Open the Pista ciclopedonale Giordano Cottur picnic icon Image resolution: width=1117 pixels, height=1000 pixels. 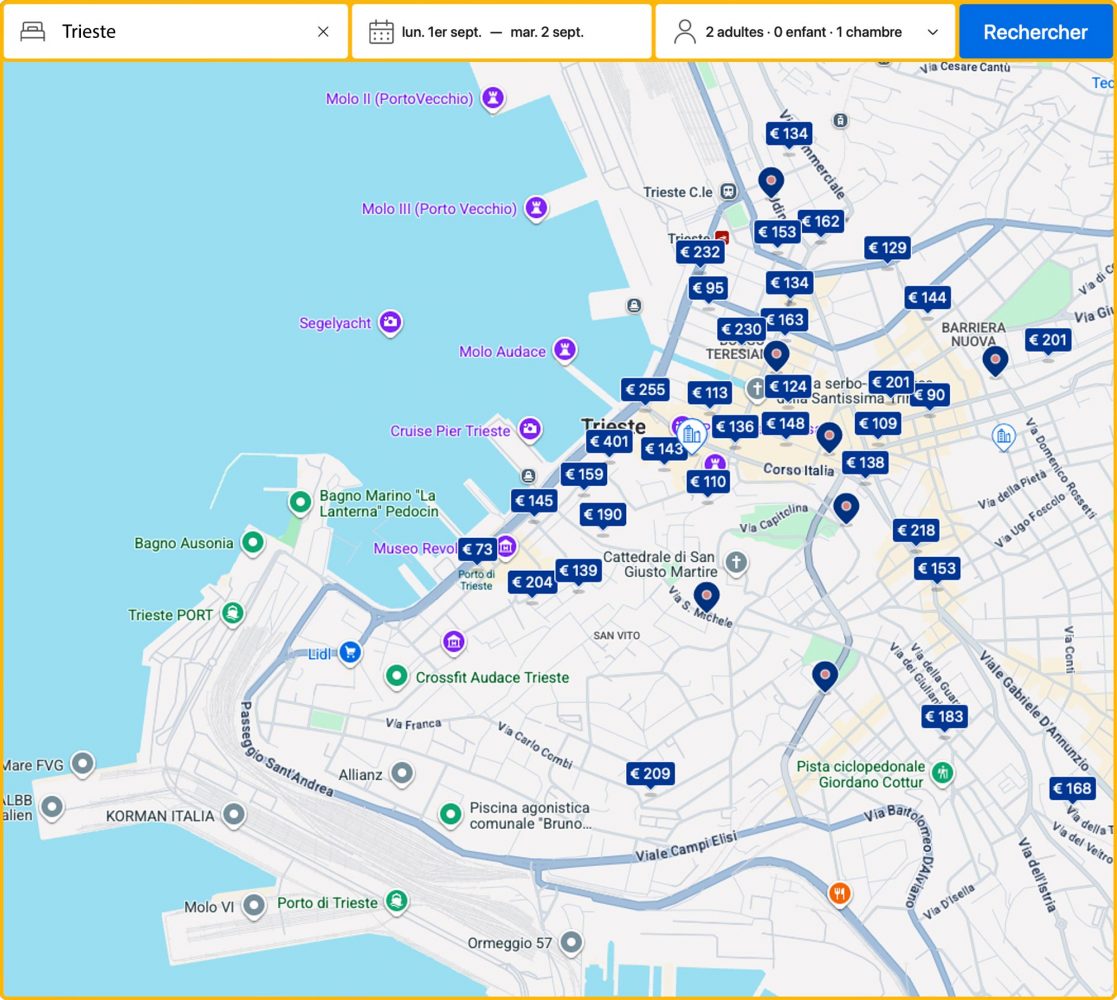point(944,773)
